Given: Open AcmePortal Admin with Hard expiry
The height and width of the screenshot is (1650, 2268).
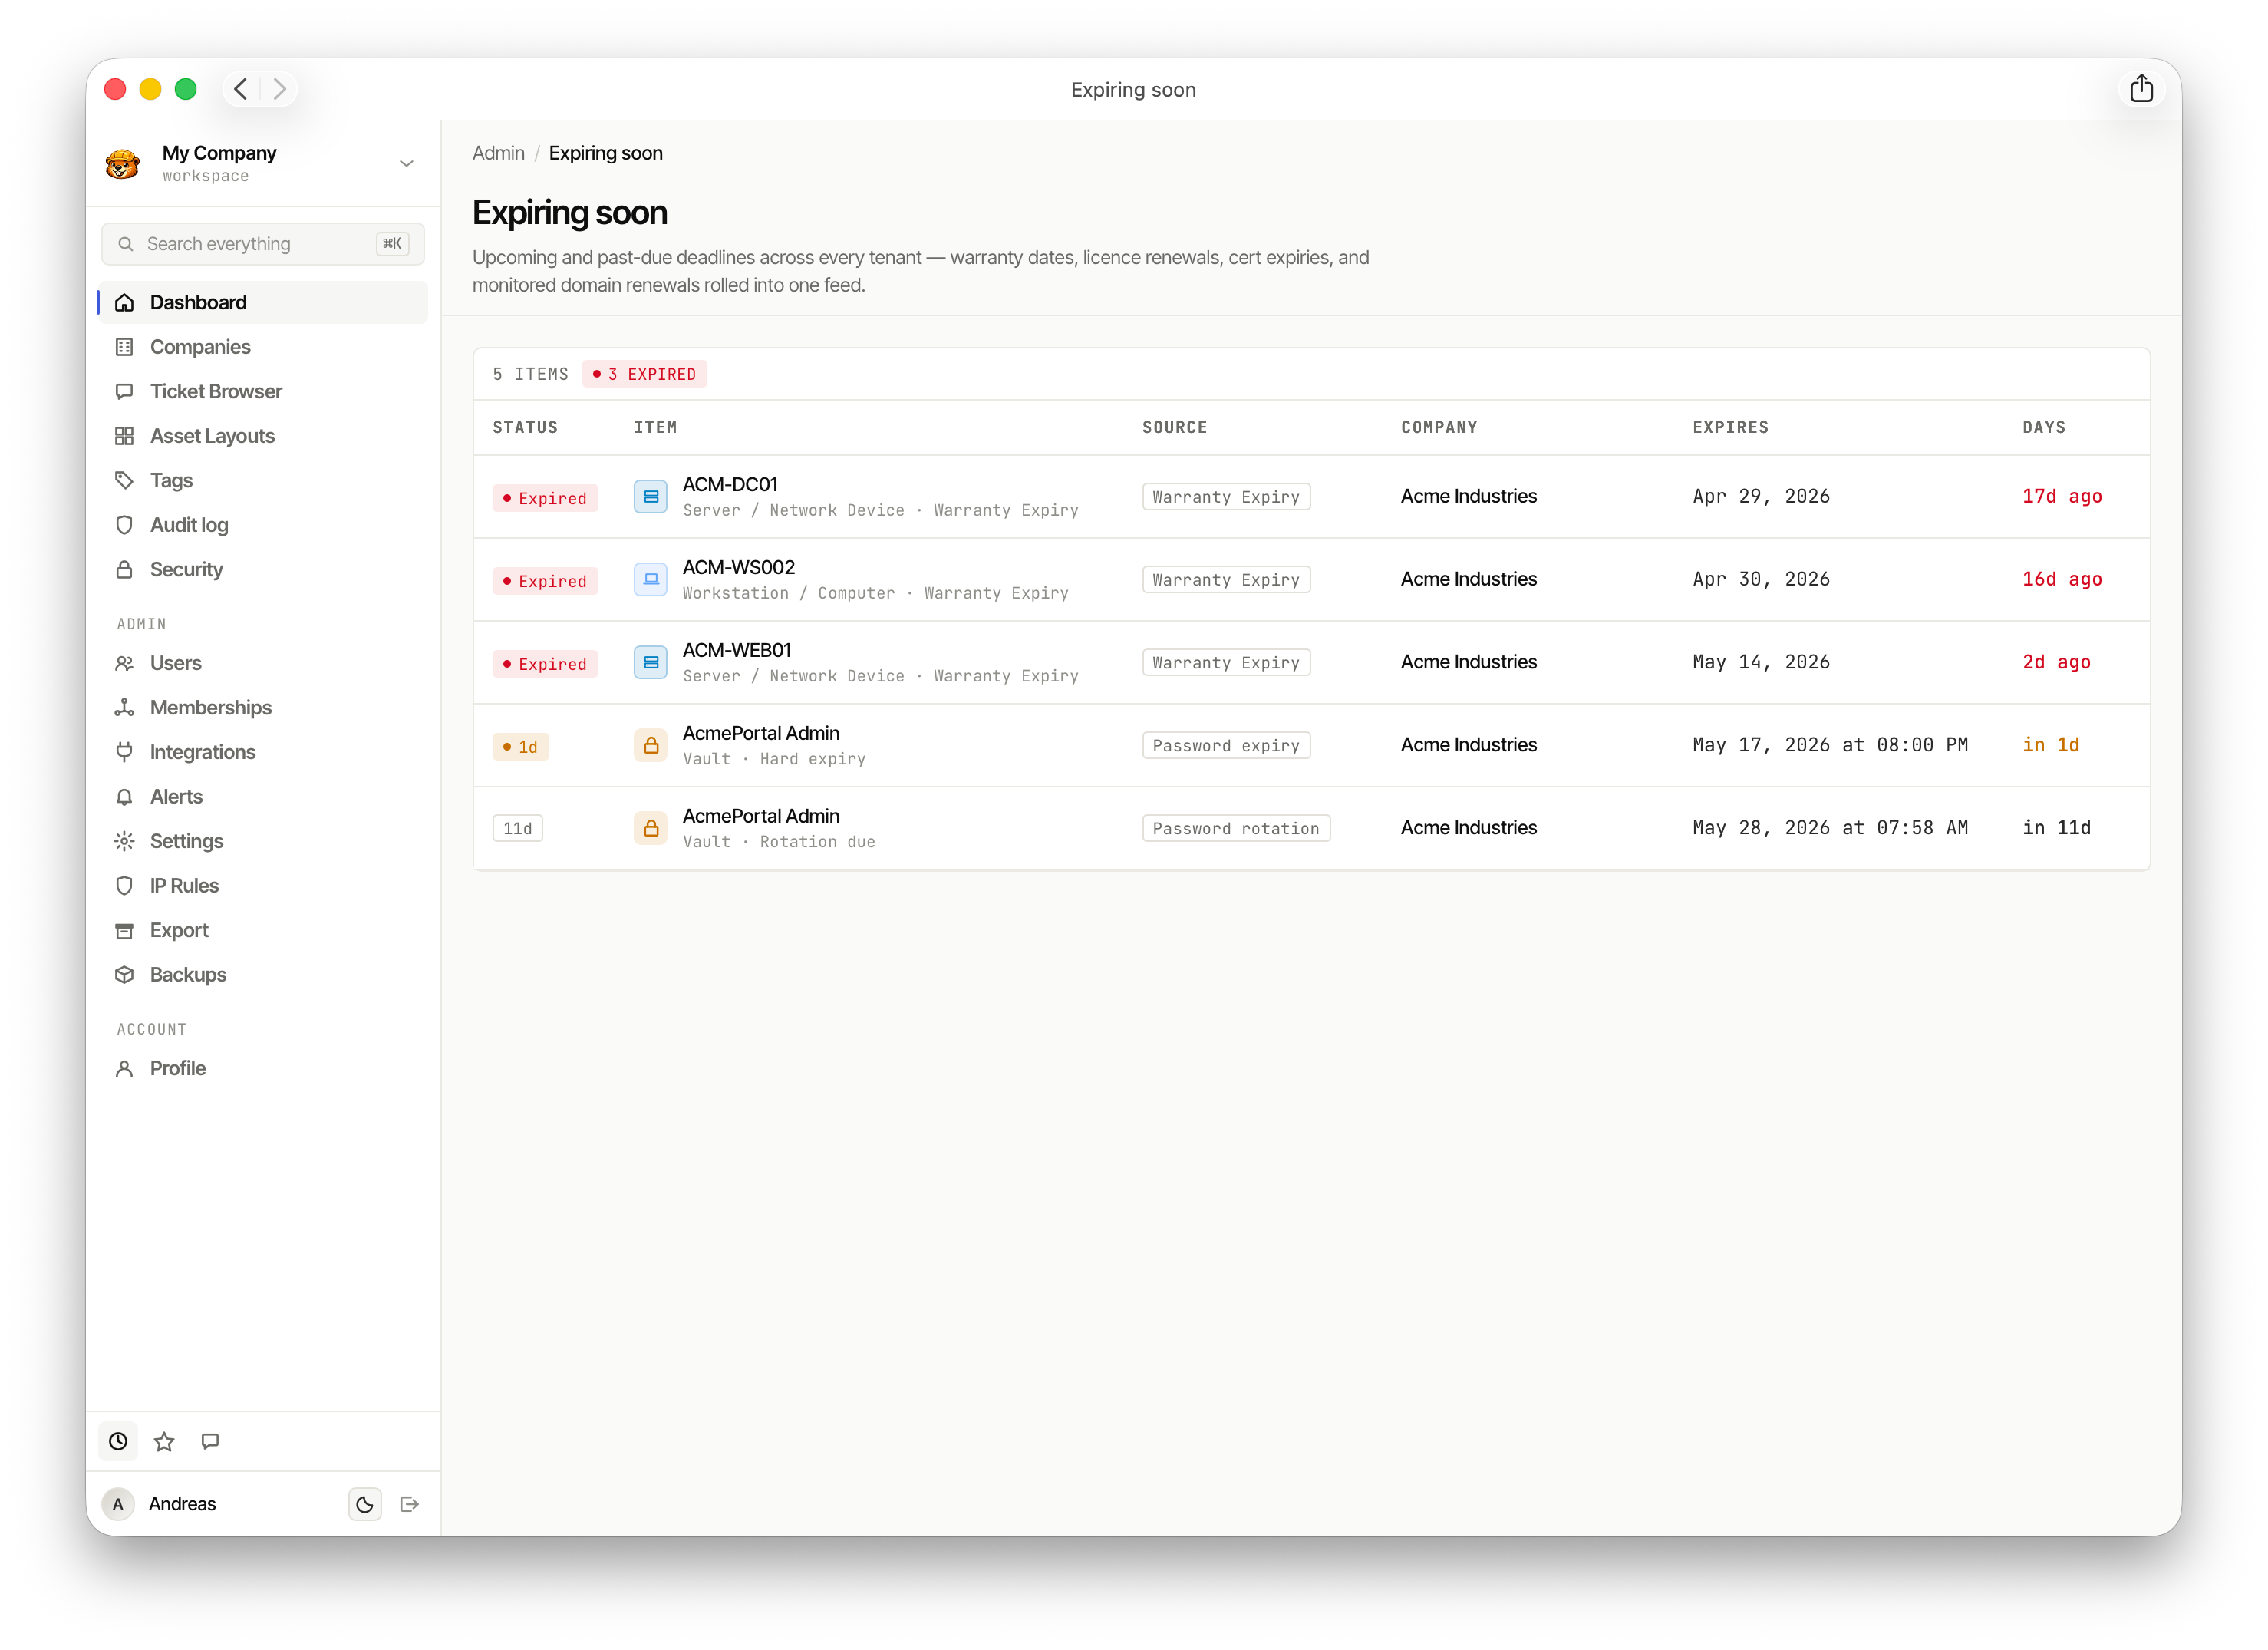Looking at the screenshot, I should click(761, 733).
